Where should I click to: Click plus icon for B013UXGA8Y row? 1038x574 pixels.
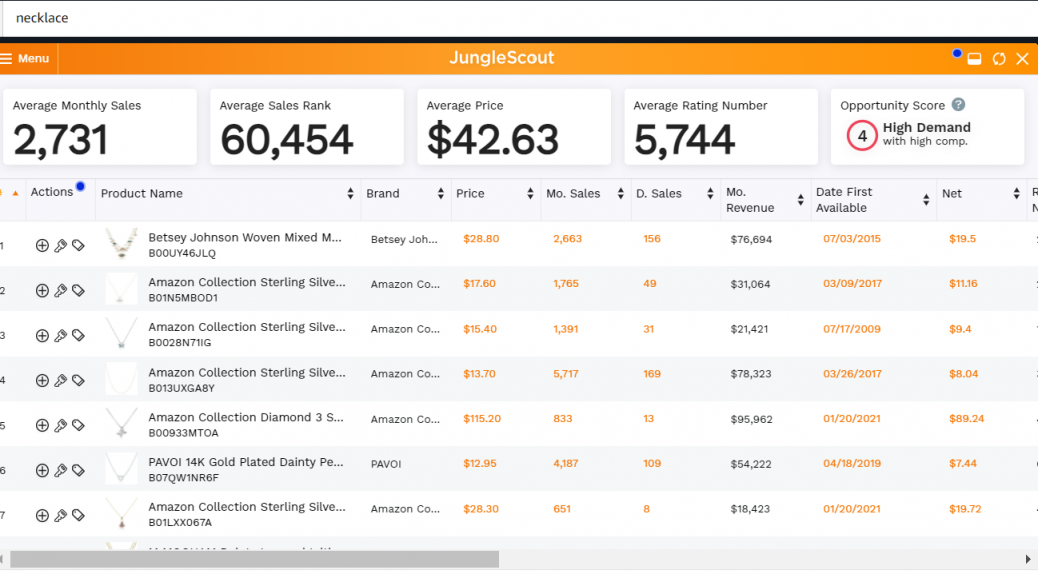tap(42, 381)
